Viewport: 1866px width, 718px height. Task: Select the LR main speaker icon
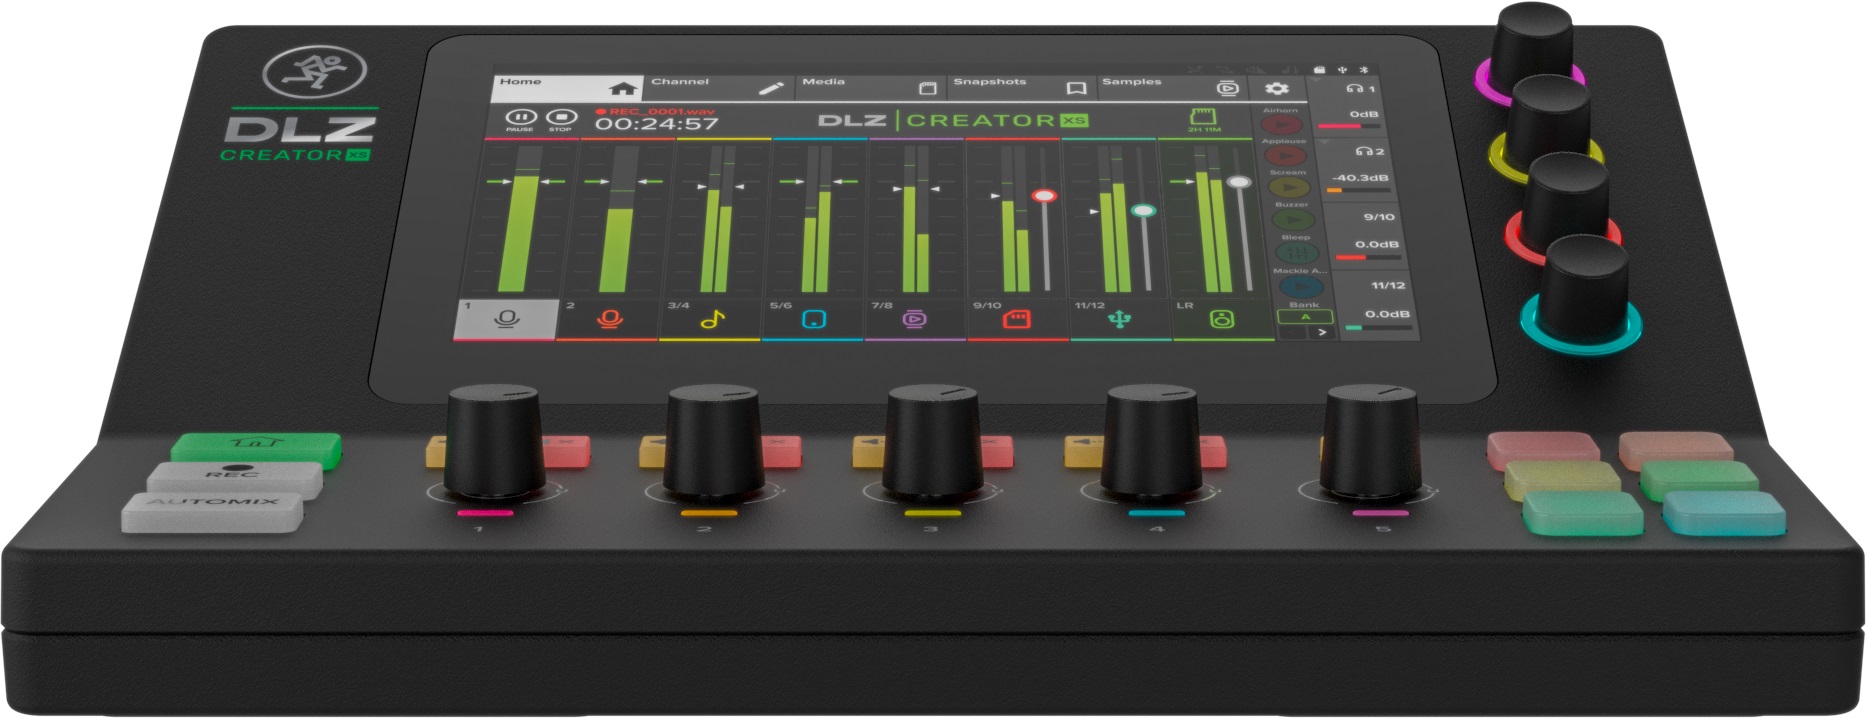1222,319
